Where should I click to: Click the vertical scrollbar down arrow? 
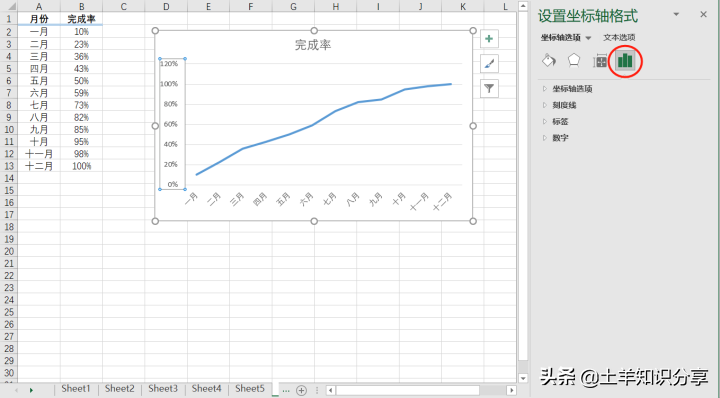pyautogui.click(x=523, y=378)
